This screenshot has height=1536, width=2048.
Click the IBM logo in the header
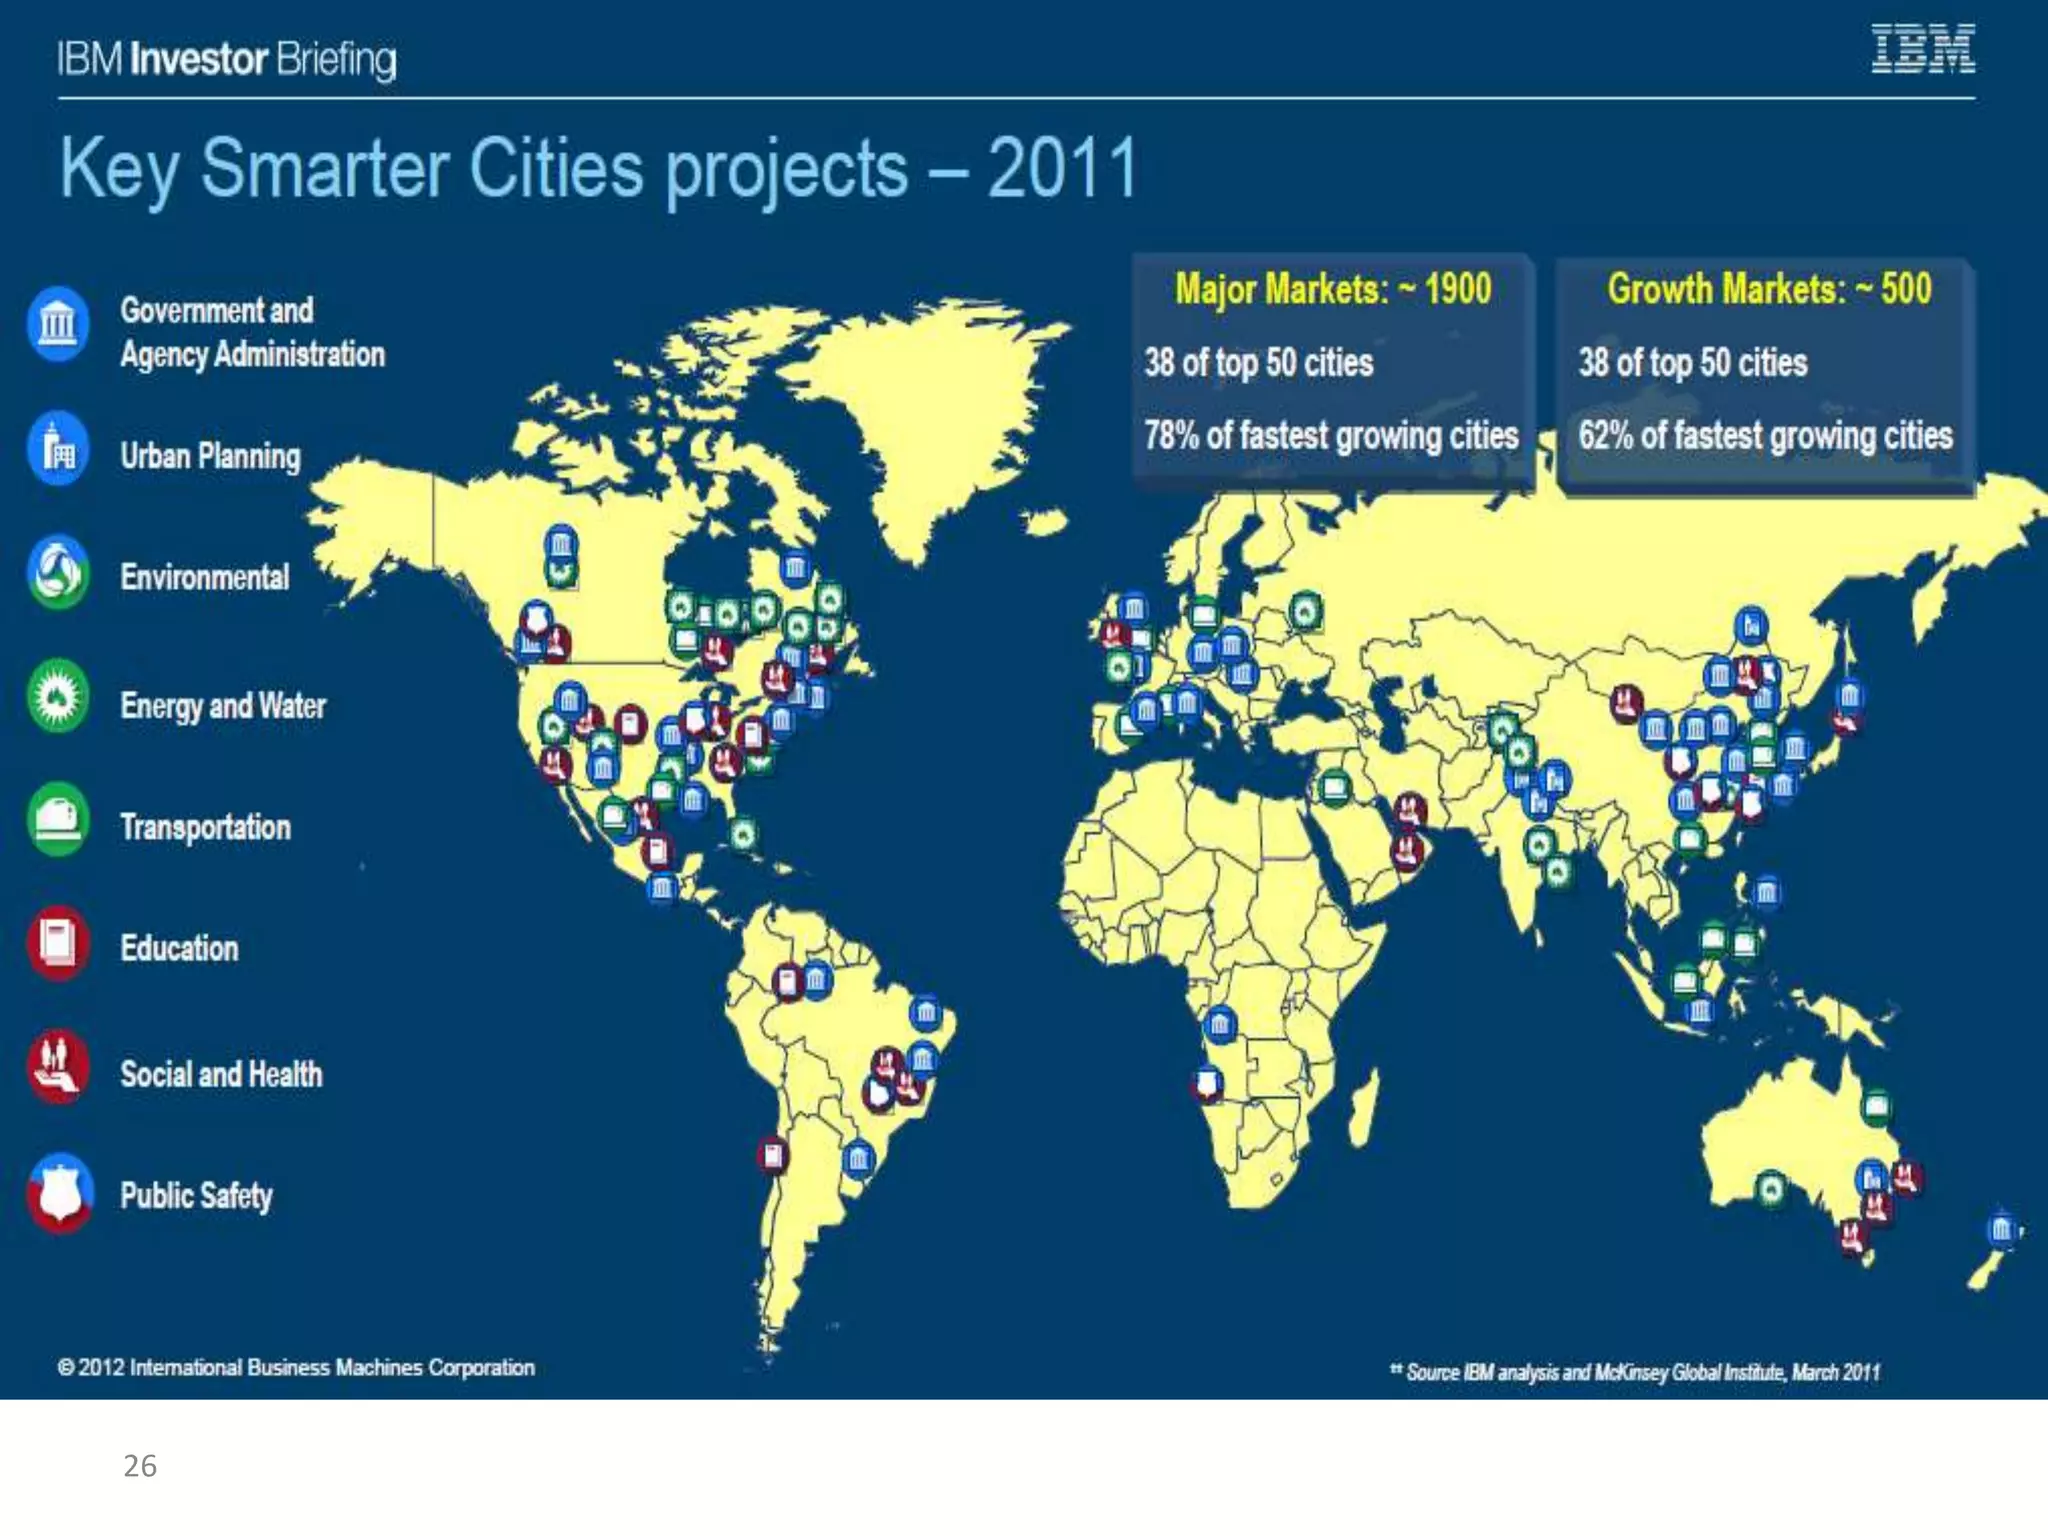(x=1922, y=50)
